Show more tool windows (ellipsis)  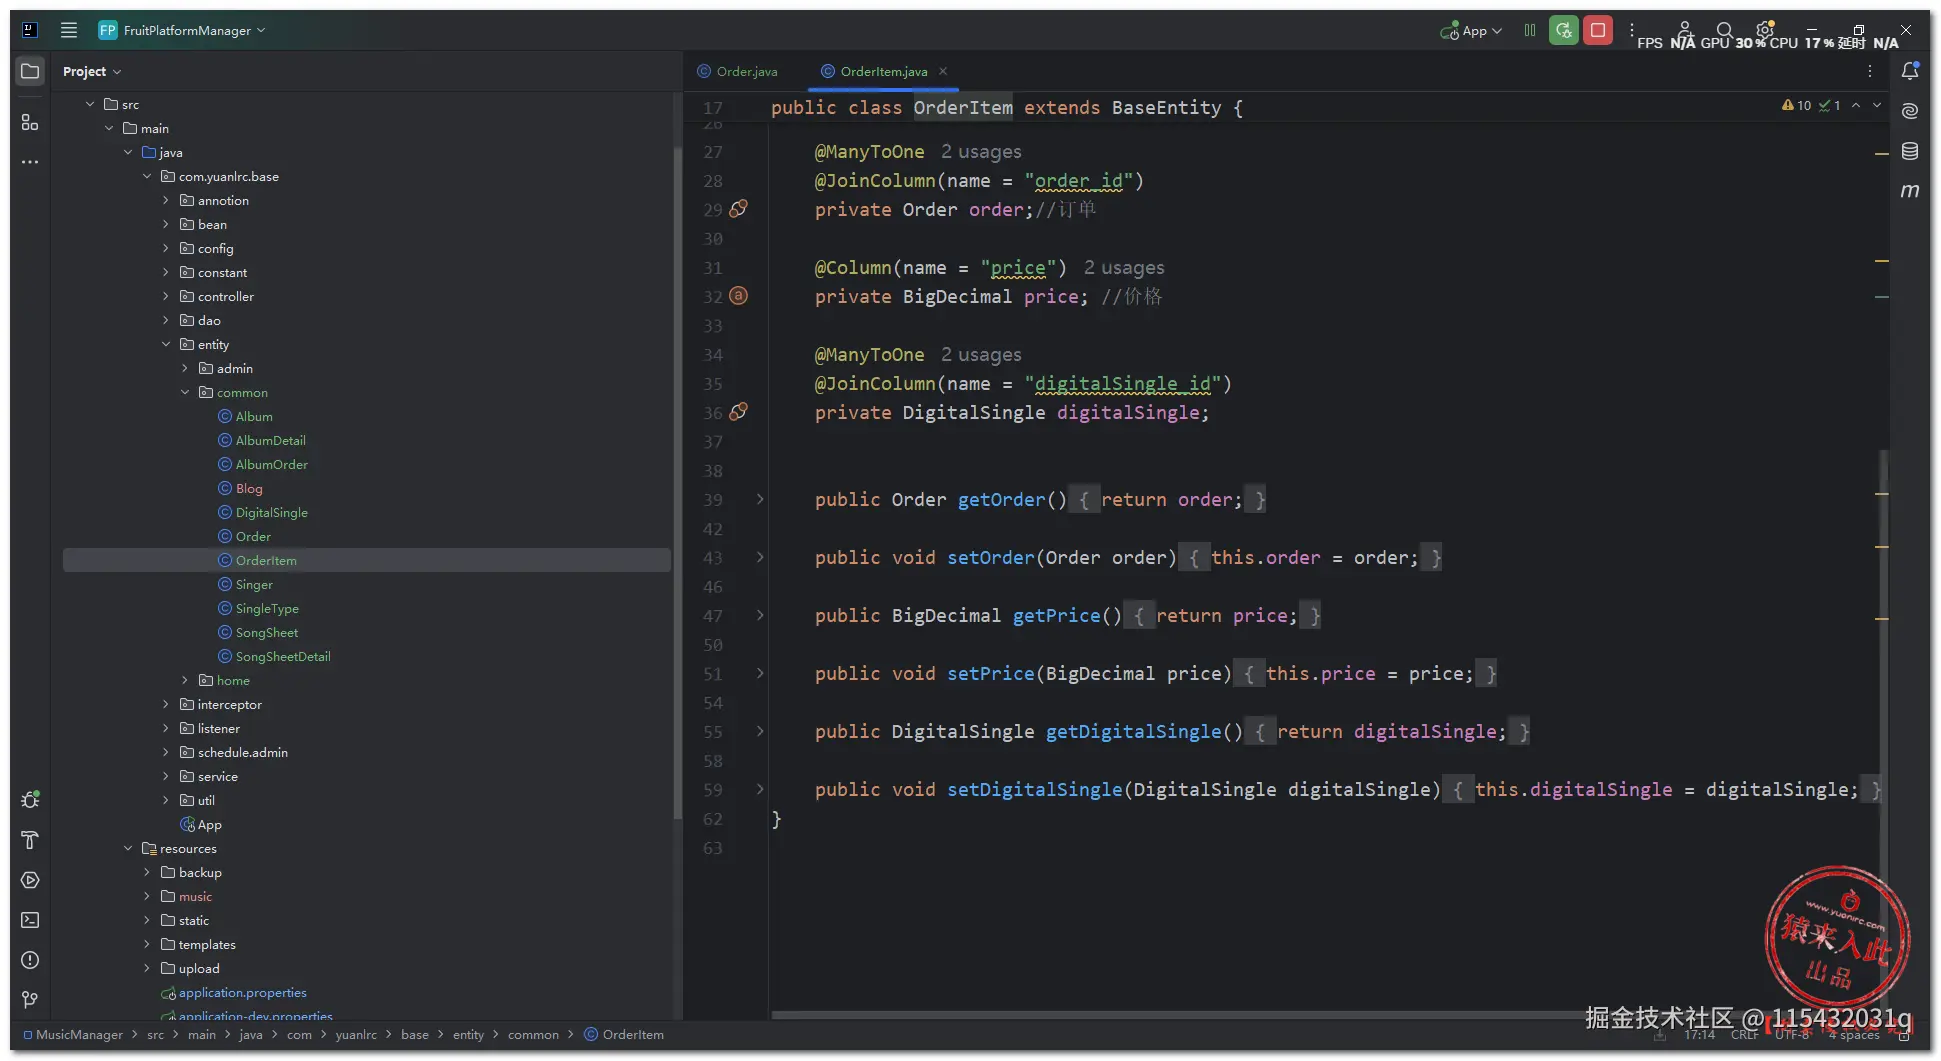tap(30, 162)
